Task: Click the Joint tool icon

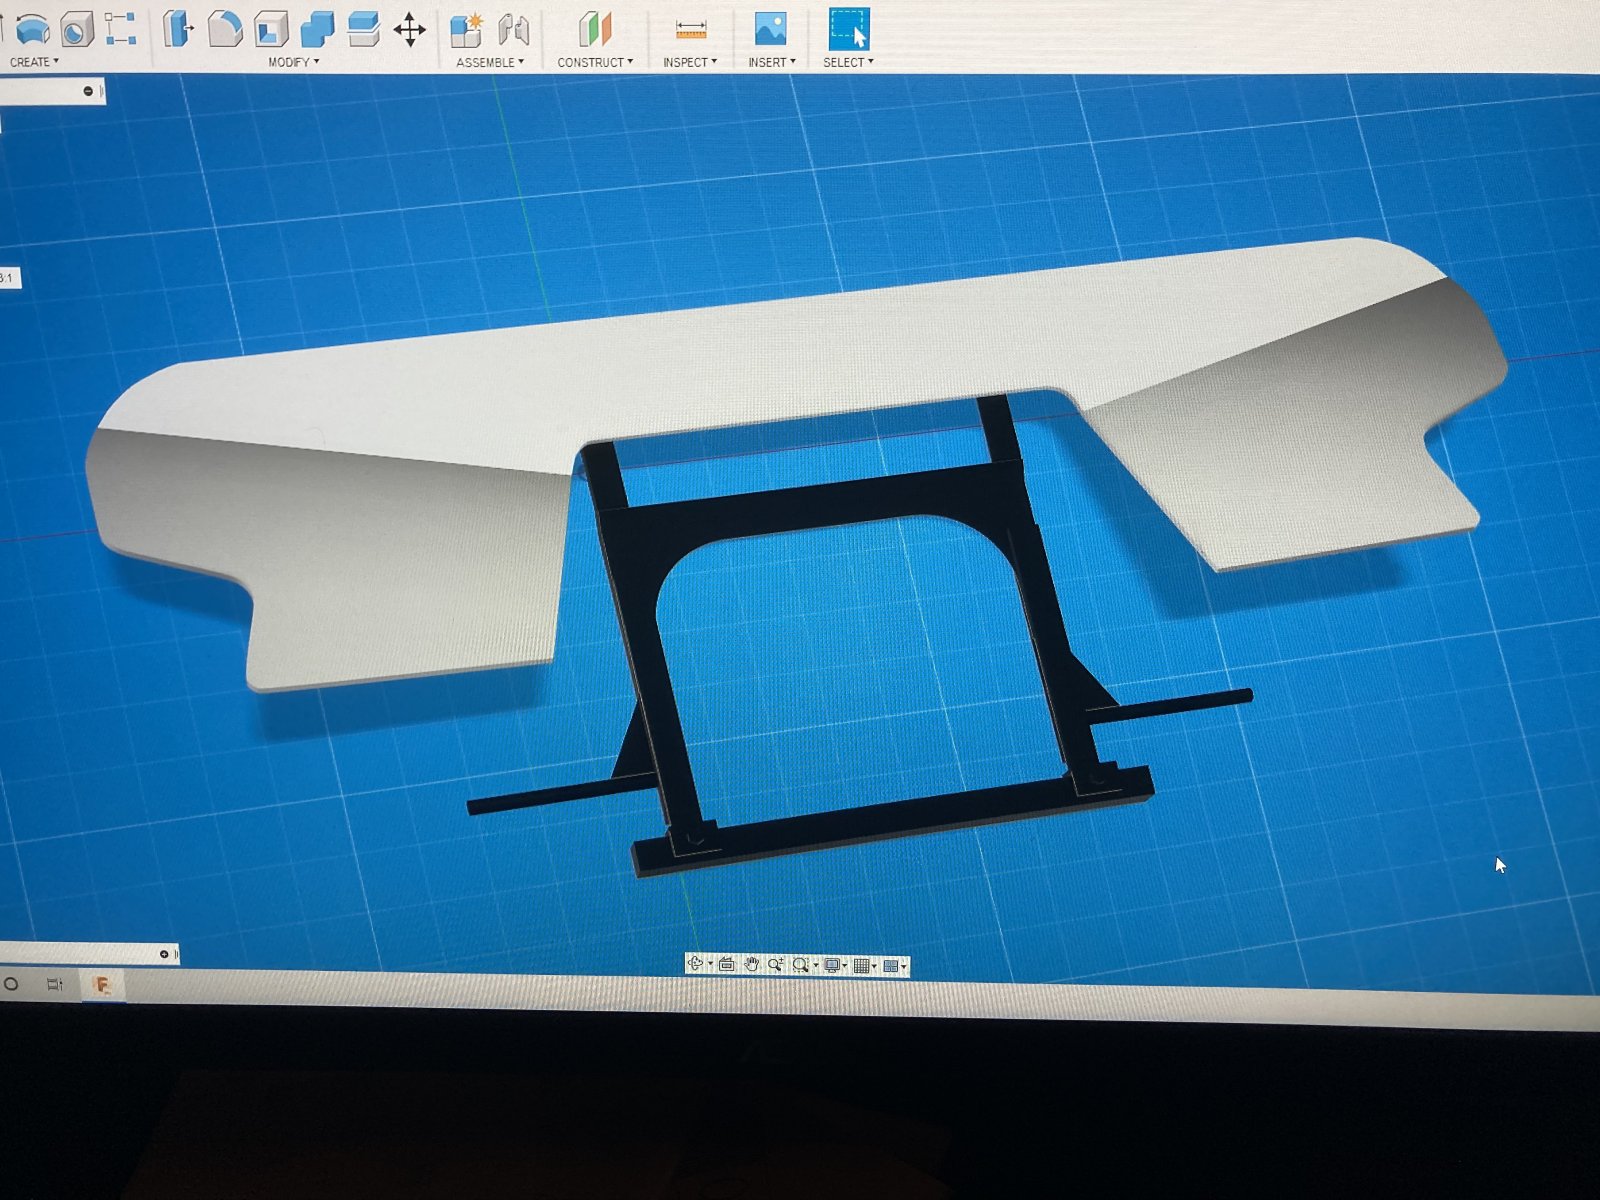Action: coord(513,30)
